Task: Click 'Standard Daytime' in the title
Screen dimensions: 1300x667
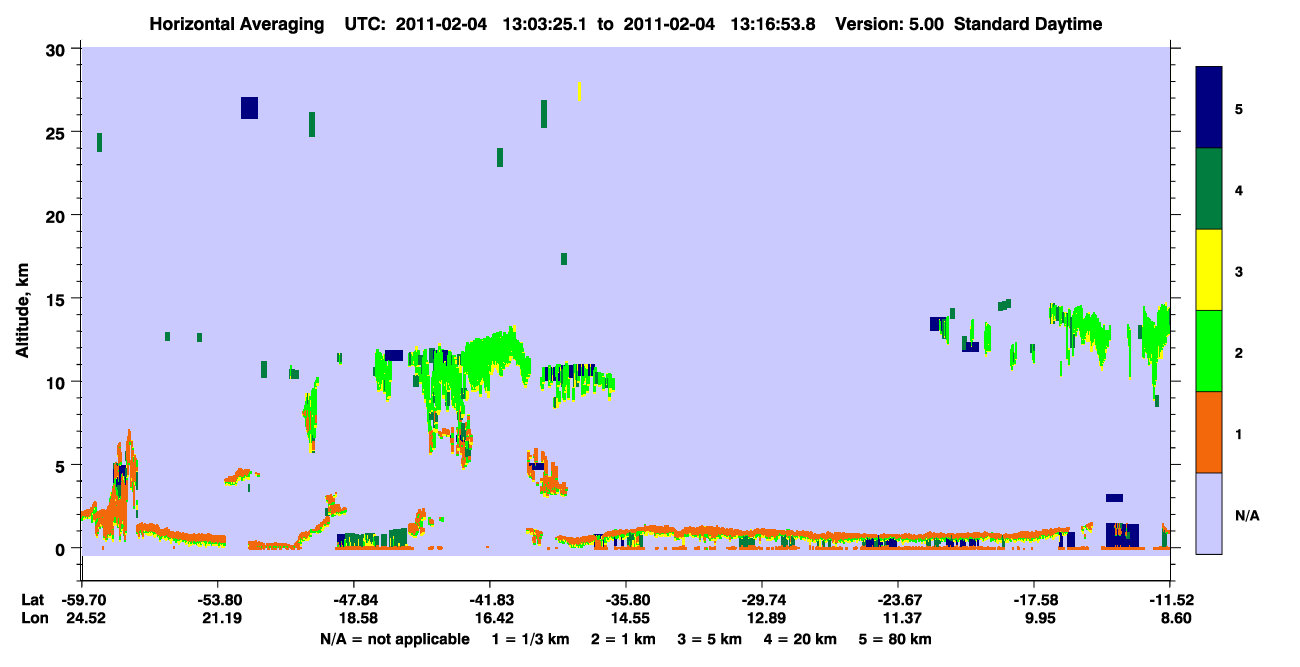Action: [1028, 24]
